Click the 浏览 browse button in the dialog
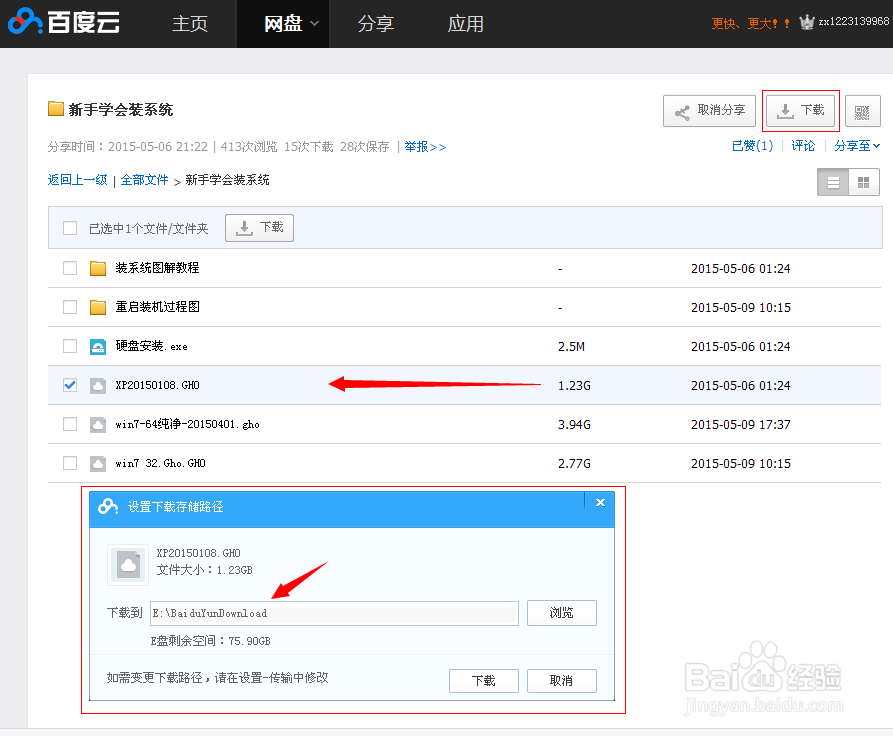Screen dimensions: 893x736 coord(561,613)
